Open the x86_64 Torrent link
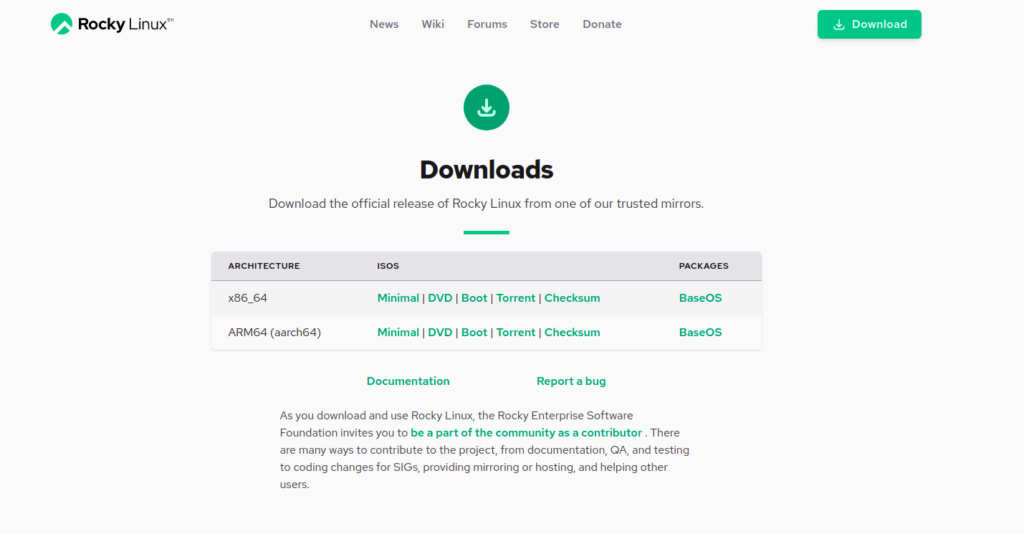 click(x=516, y=298)
